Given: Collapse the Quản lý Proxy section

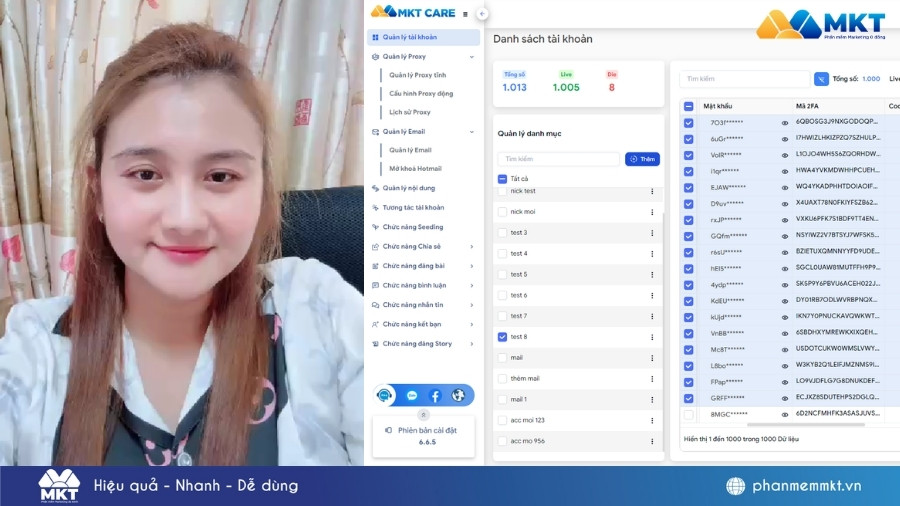Looking at the screenshot, I should [472, 57].
